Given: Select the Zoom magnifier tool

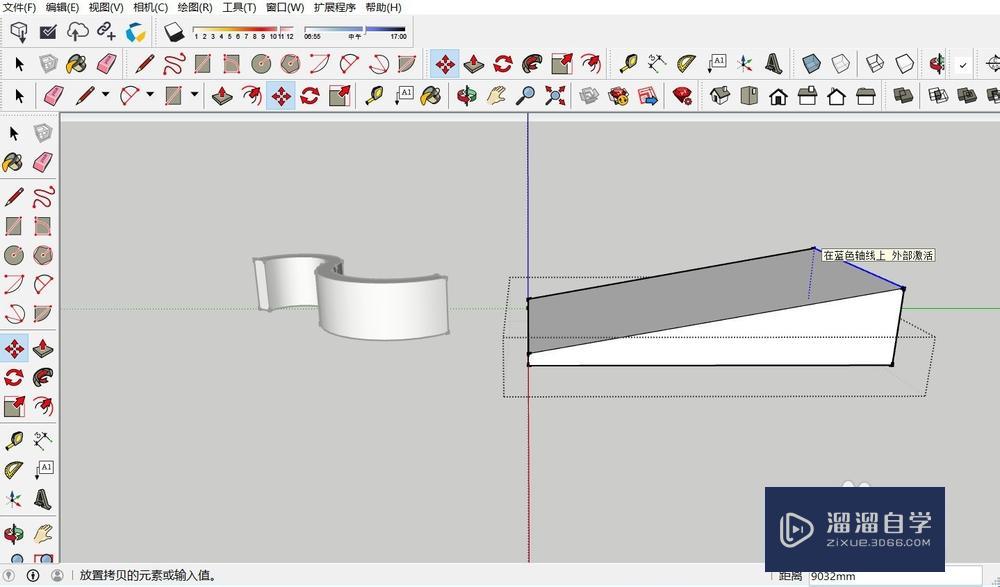Looking at the screenshot, I should (525, 96).
